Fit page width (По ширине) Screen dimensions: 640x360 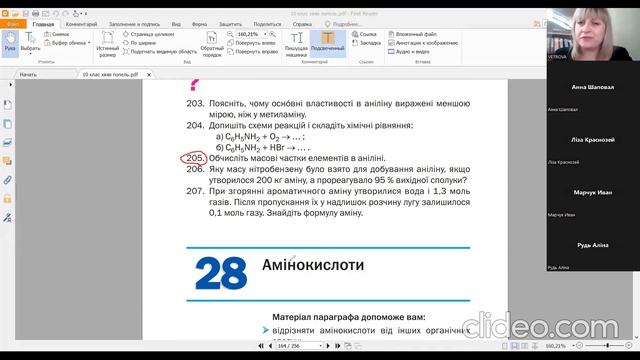pyautogui.click(x=139, y=43)
